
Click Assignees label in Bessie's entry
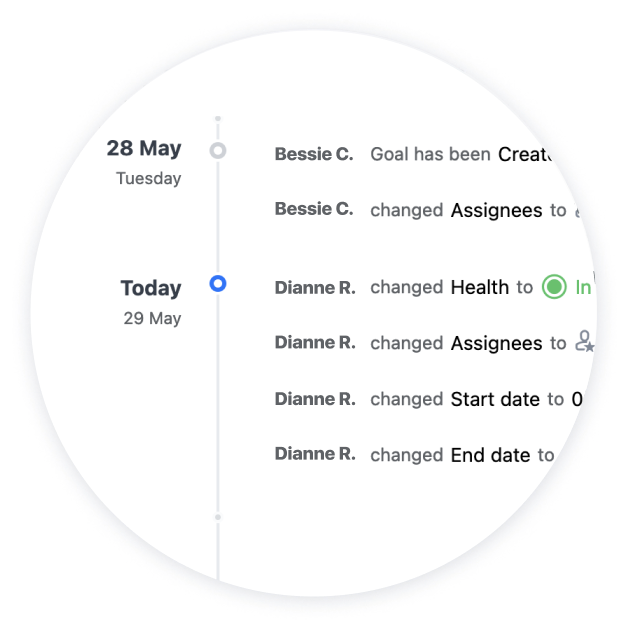(496, 211)
